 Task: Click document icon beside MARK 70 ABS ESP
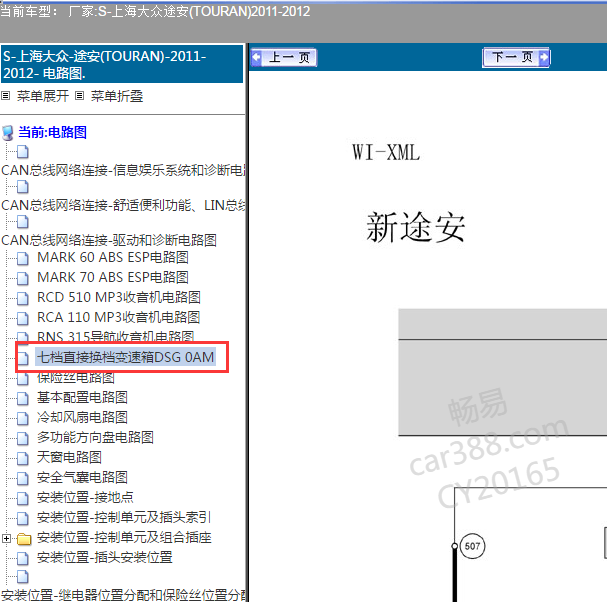pos(22,278)
